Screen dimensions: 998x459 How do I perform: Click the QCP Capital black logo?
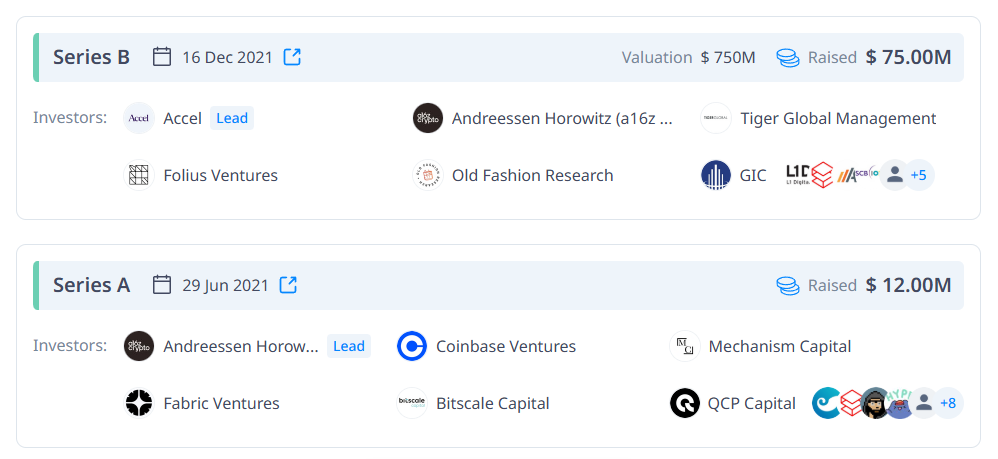(685, 403)
